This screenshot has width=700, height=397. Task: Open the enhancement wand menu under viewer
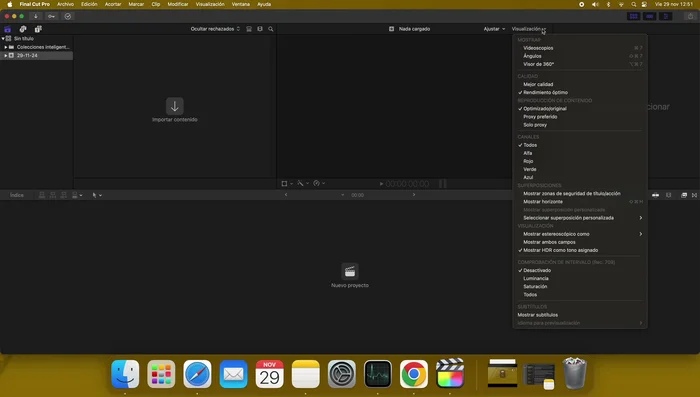[x=303, y=183]
